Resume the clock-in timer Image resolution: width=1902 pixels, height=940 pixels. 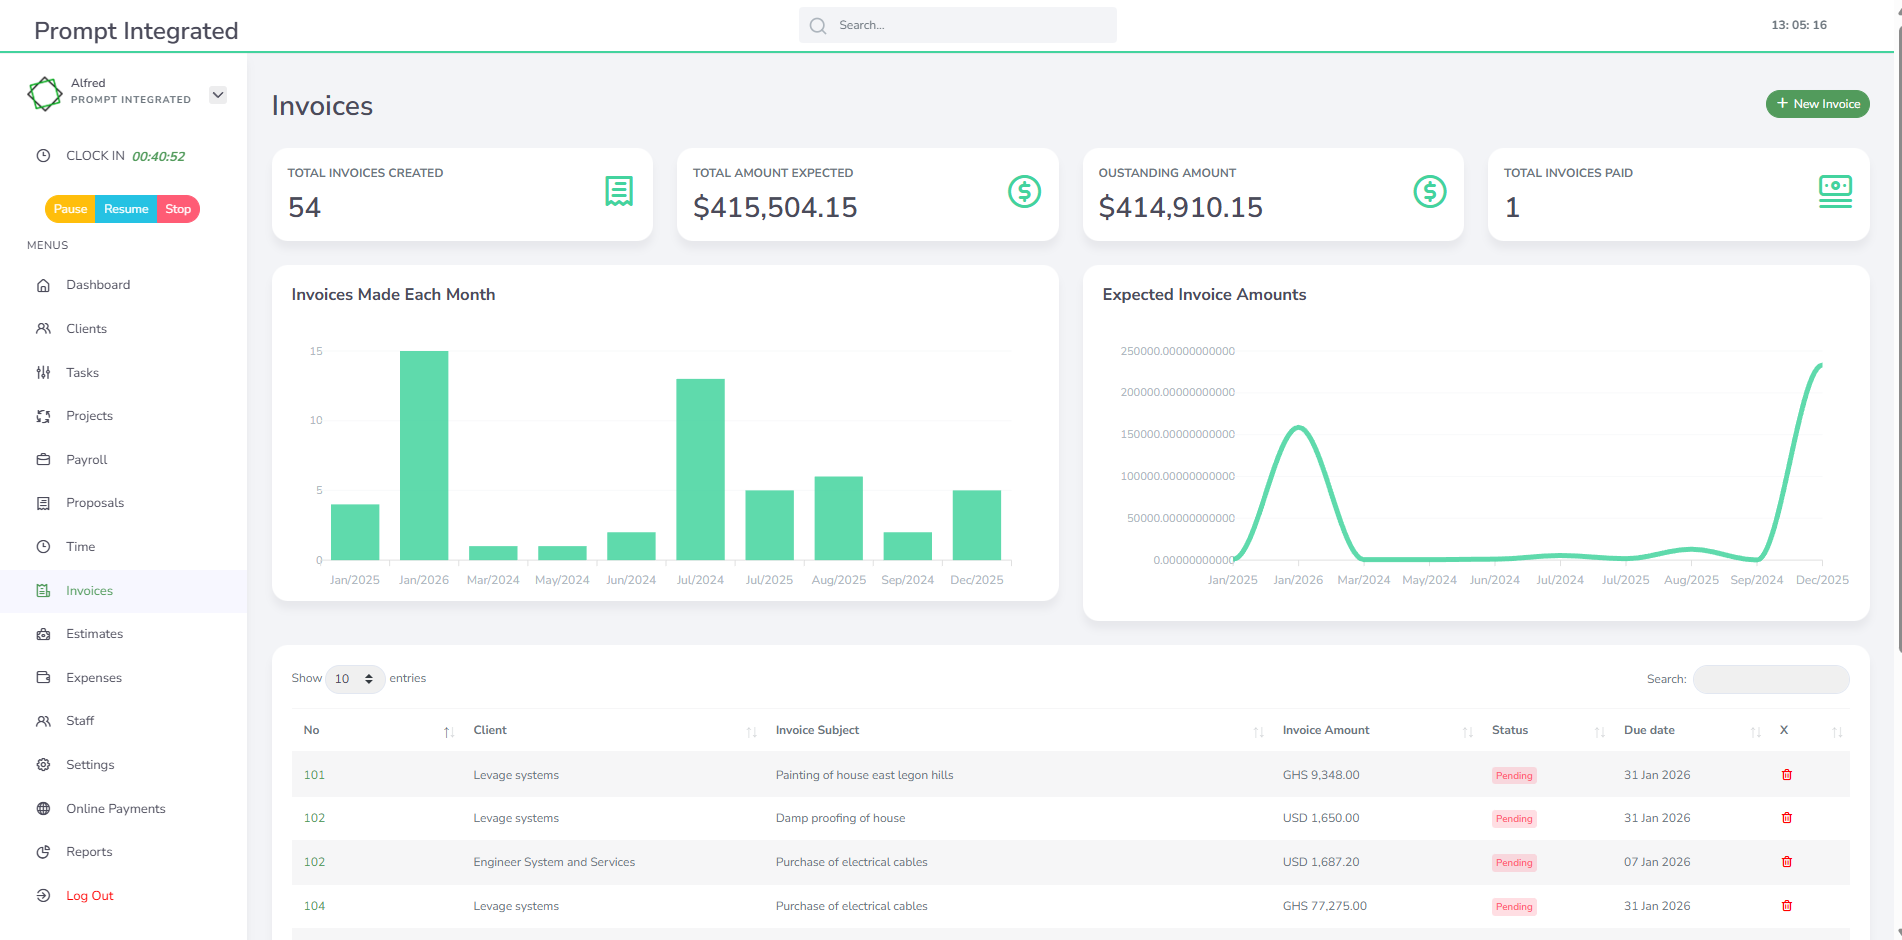126,209
